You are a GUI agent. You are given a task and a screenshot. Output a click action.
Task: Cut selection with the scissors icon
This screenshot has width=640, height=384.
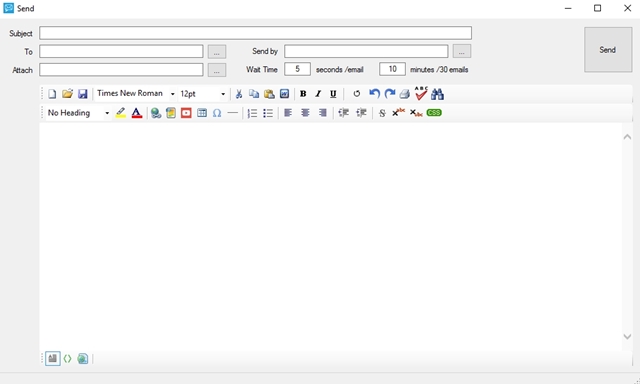click(239, 94)
